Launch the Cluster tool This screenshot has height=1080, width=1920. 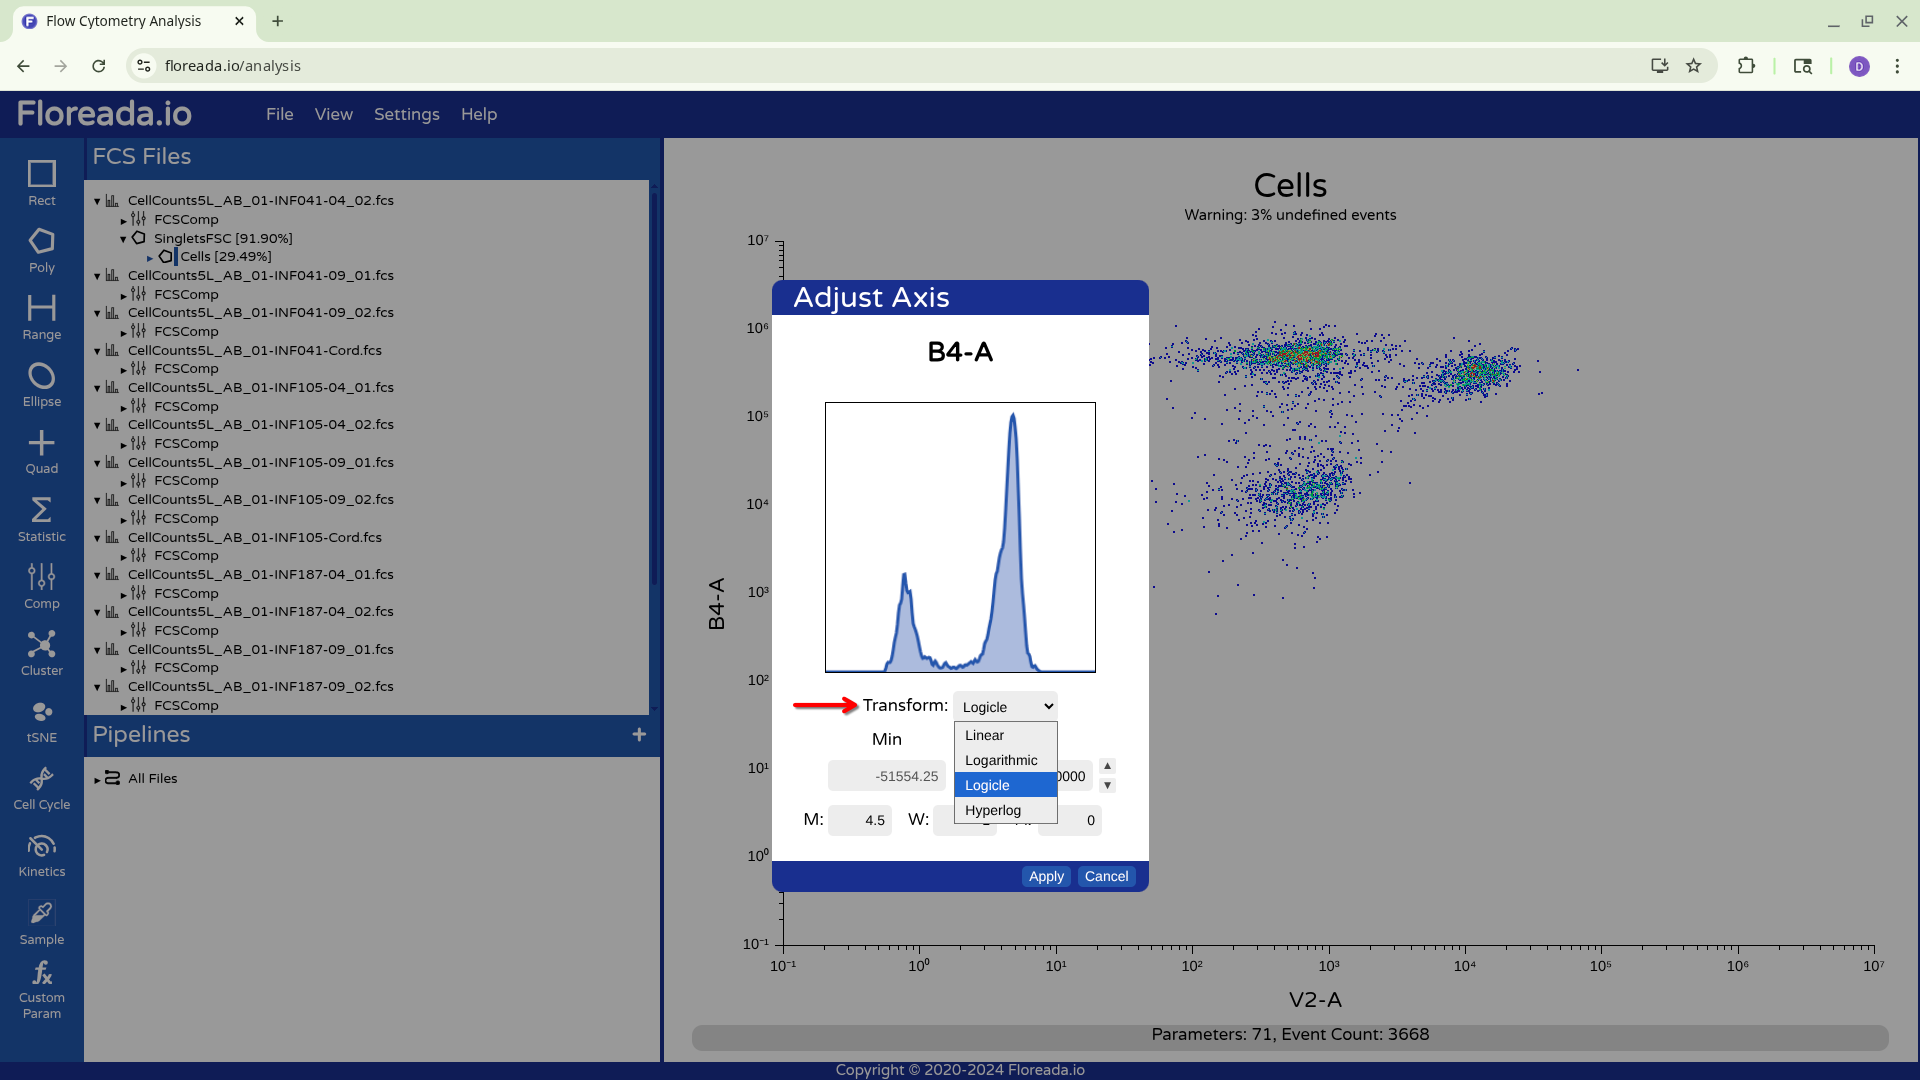[41, 653]
